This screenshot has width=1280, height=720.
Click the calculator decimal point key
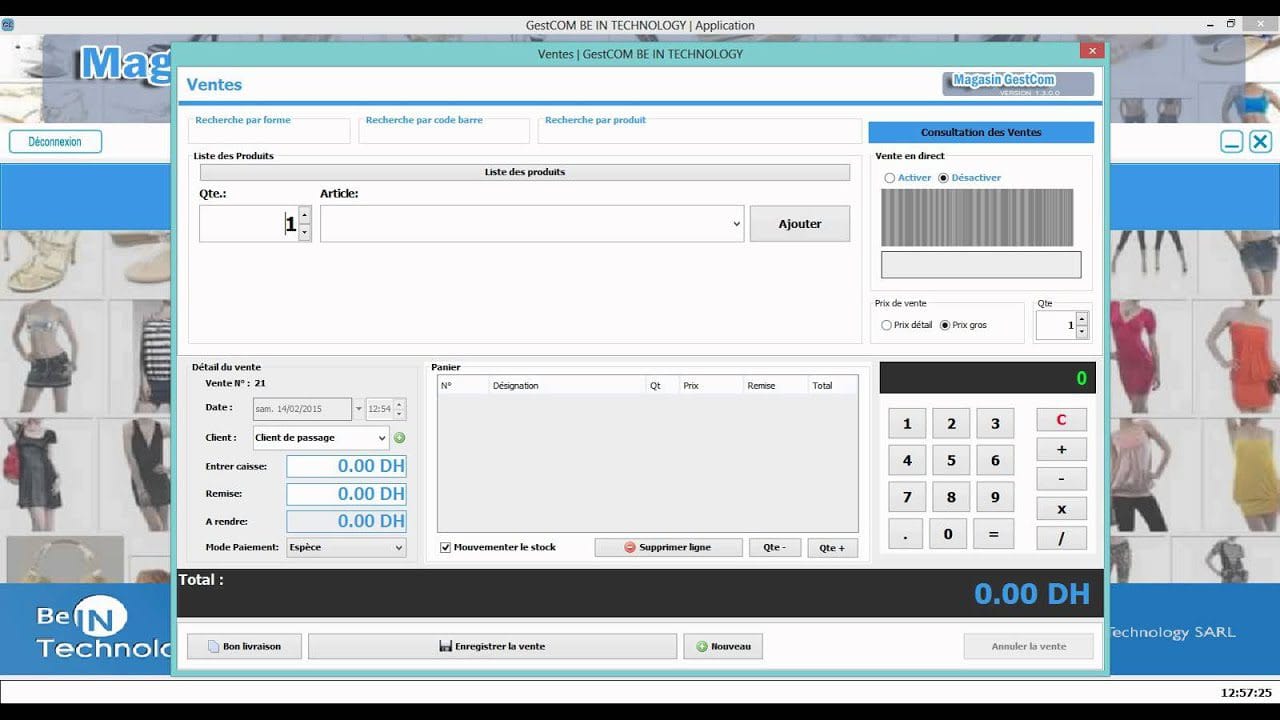[905, 534]
